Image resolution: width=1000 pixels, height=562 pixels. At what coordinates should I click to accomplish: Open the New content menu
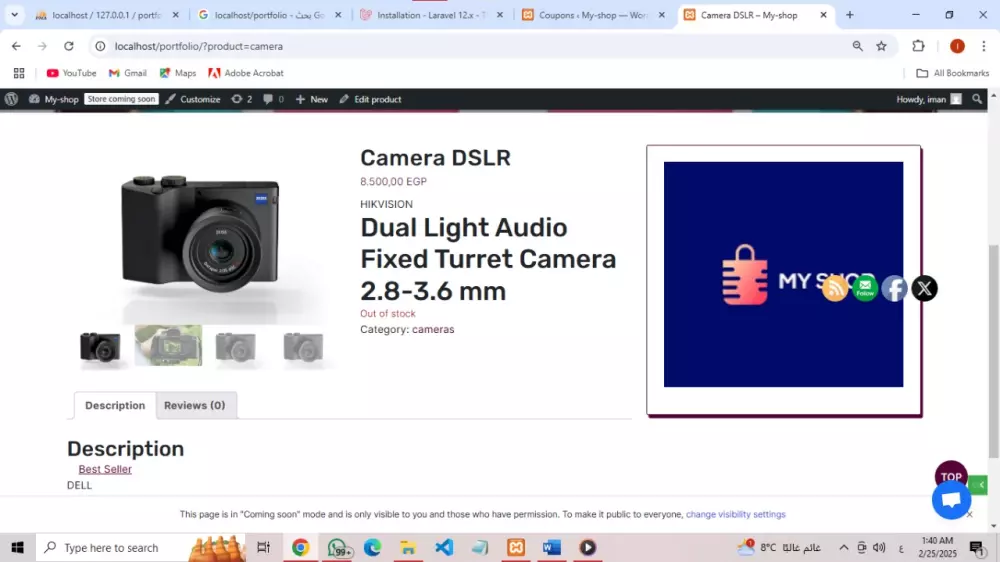click(x=311, y=99)
